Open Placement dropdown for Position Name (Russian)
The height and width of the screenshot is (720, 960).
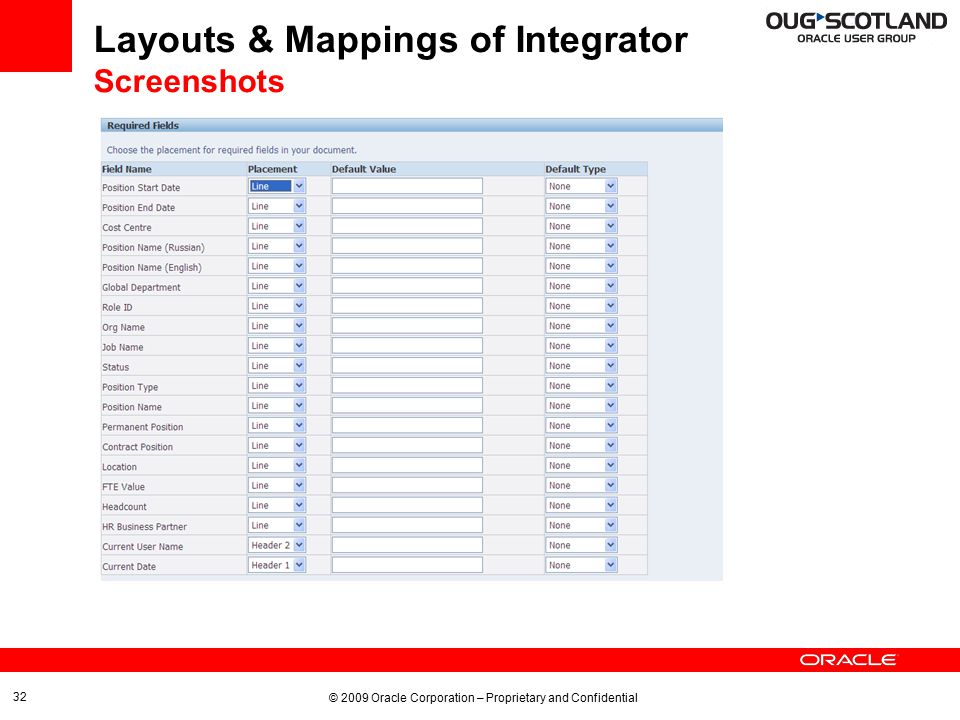277,246
